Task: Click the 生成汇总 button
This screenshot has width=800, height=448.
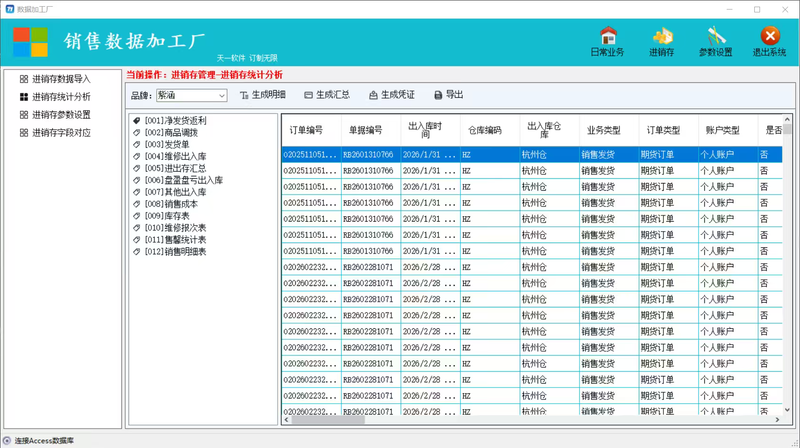Action: 327,95
